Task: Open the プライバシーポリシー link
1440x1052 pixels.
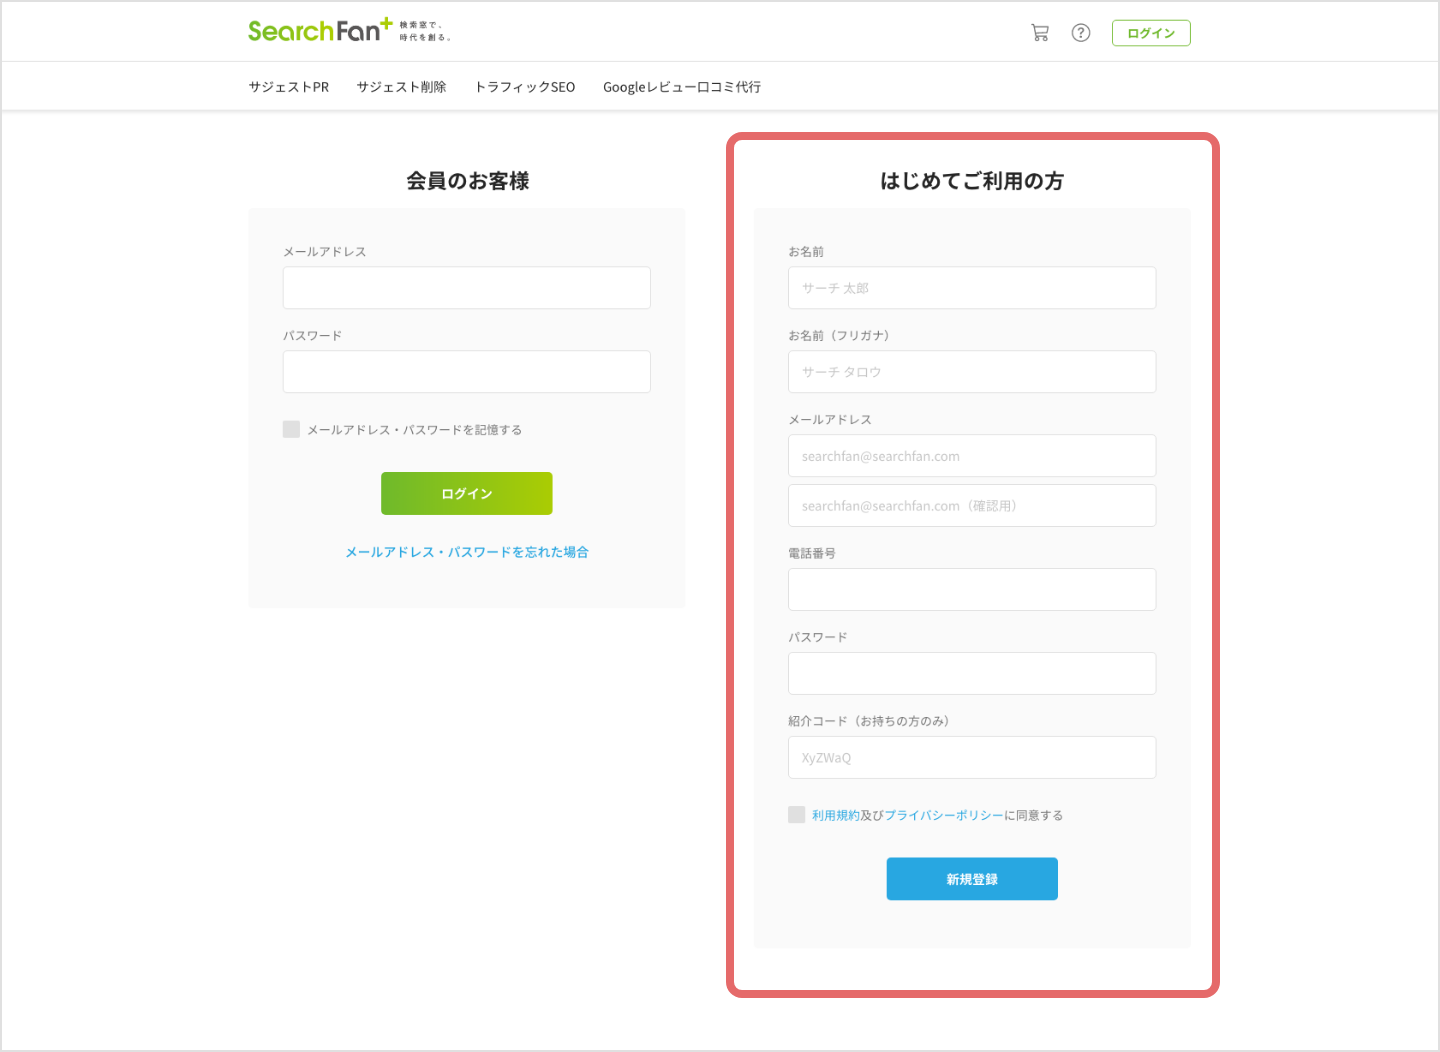Action: click(944, 816)
